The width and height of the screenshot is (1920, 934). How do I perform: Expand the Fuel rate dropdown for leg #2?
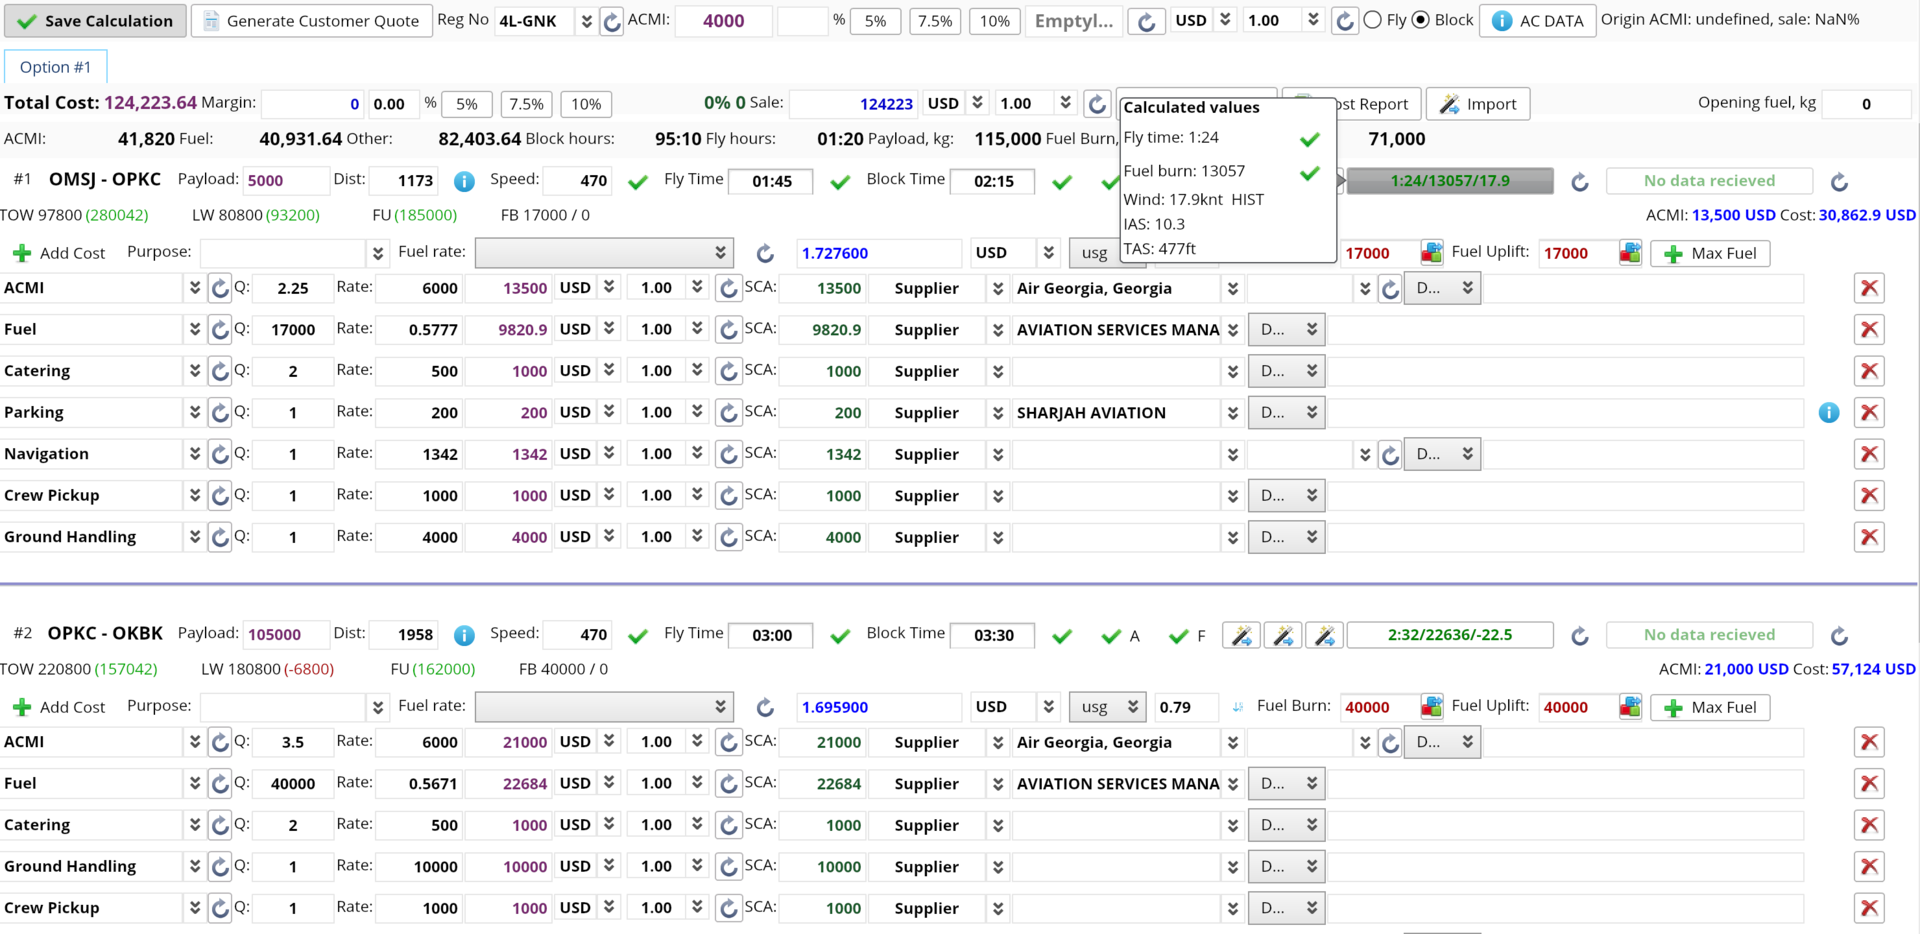pyautogui.click(x=719, y=706)
